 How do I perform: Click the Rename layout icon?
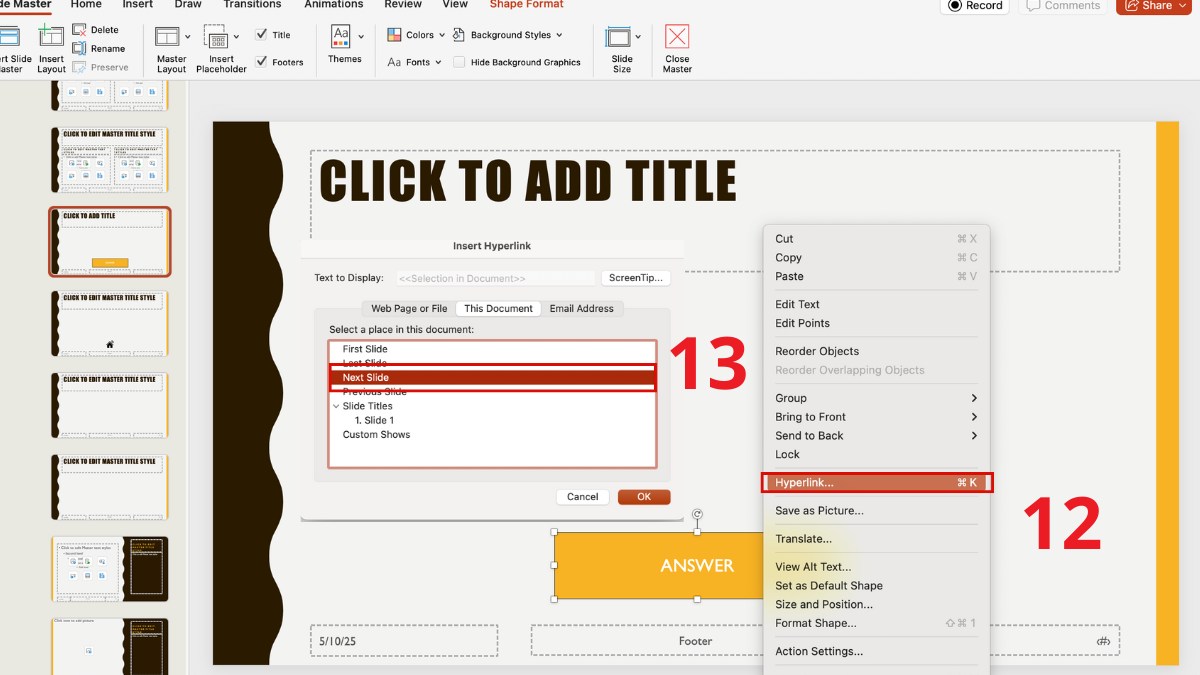pyautogui.click(x=79, y=48)
